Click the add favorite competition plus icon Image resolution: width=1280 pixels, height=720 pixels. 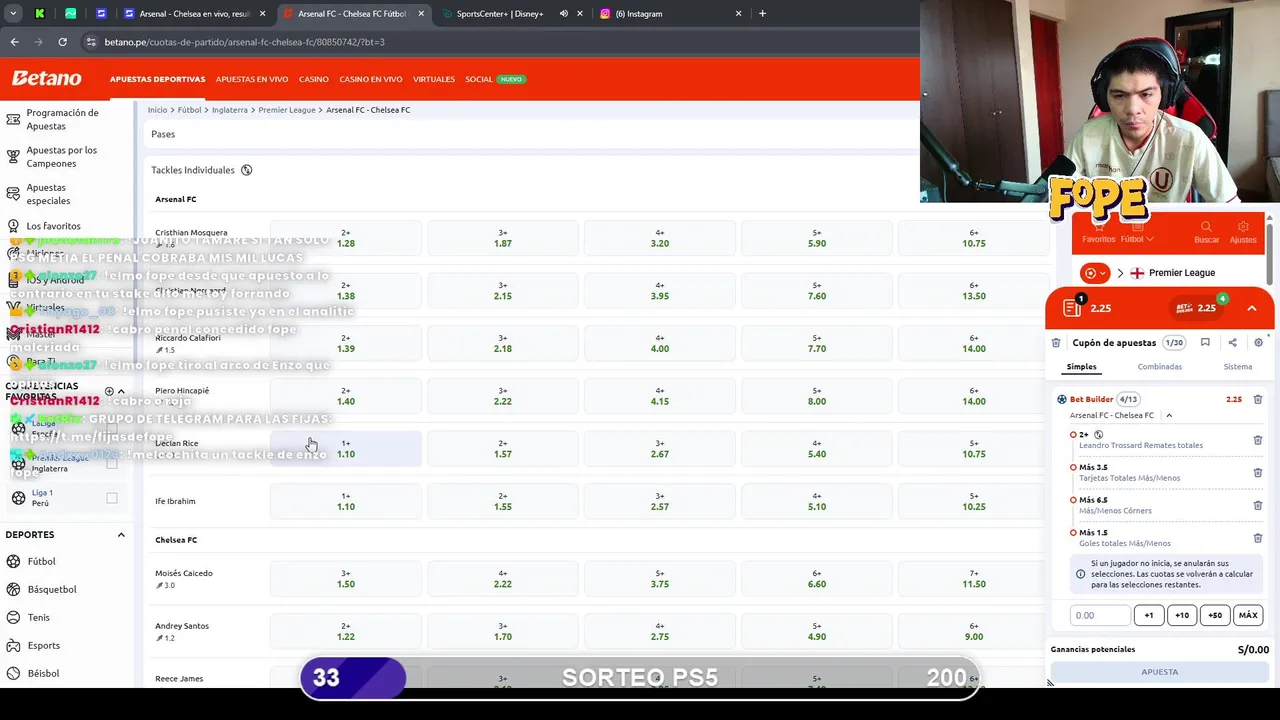pos(109,391)
